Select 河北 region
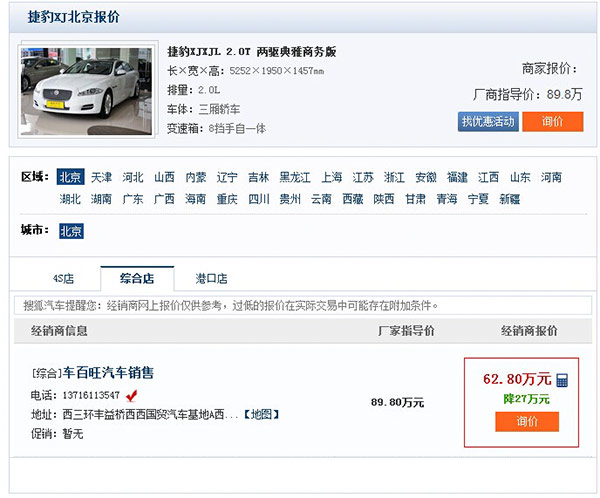The image size is (600, 498). (x=133, y=177)
